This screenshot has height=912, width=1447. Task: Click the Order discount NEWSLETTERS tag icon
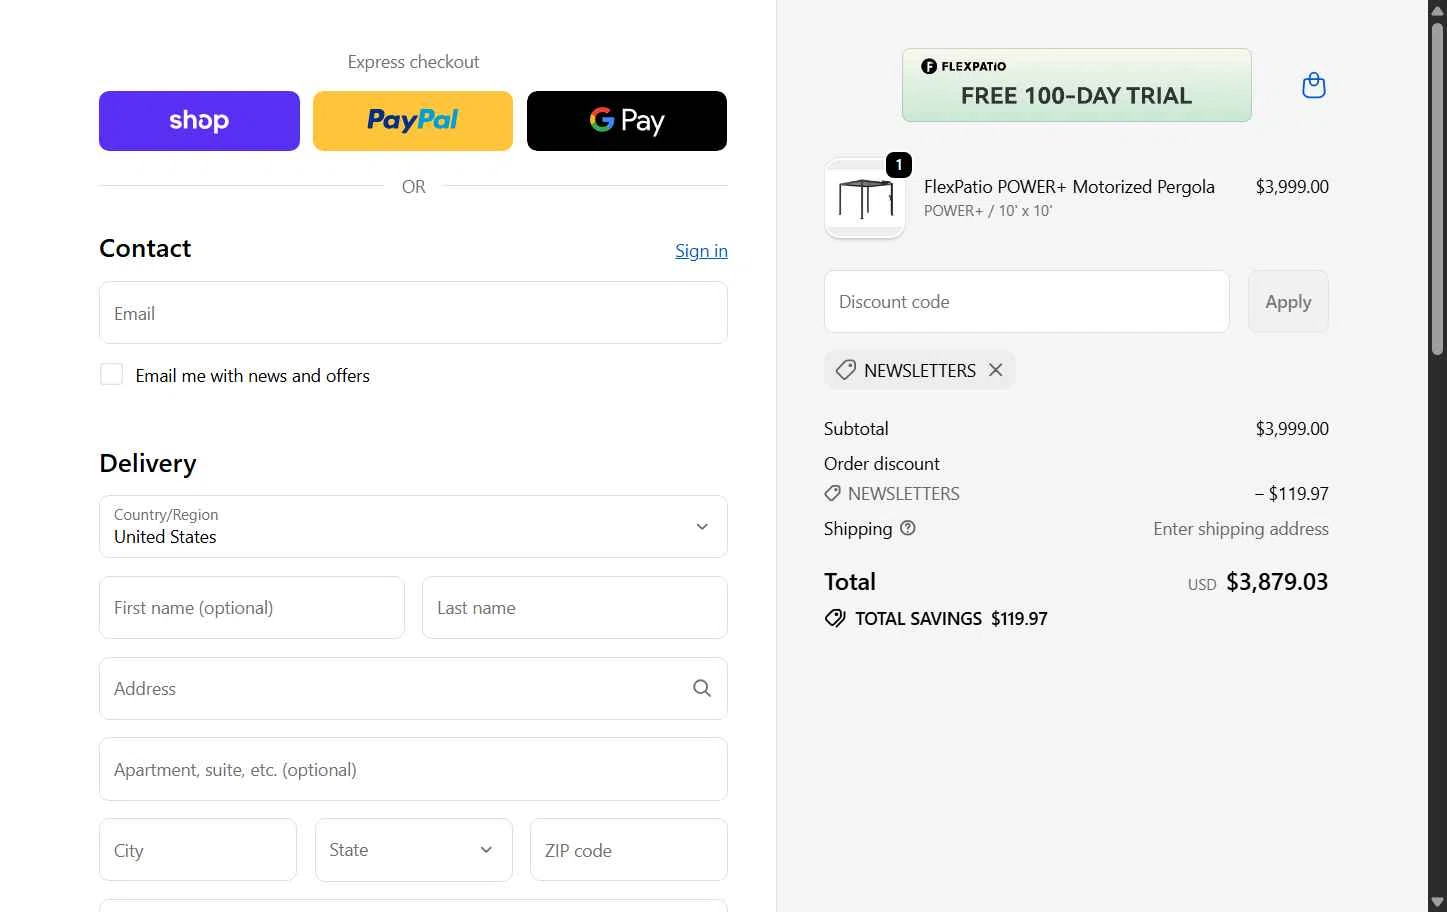click(832, 494)
